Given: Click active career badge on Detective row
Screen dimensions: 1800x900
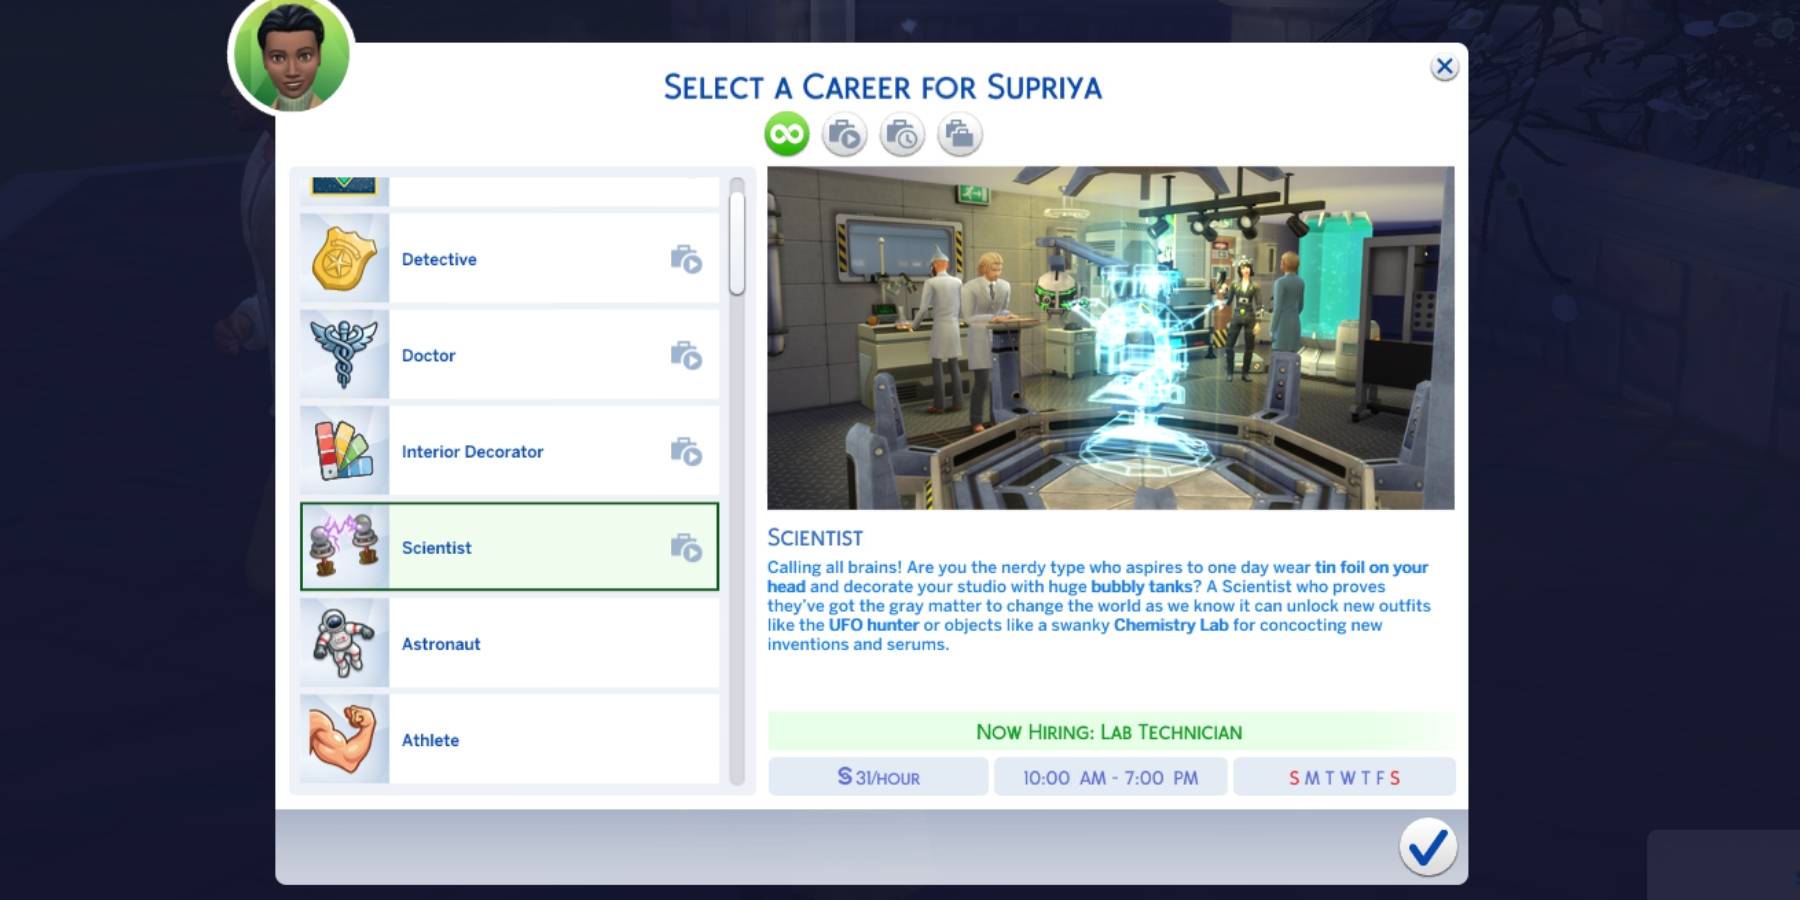Looking at the screenshot, I should coord(686,259).
